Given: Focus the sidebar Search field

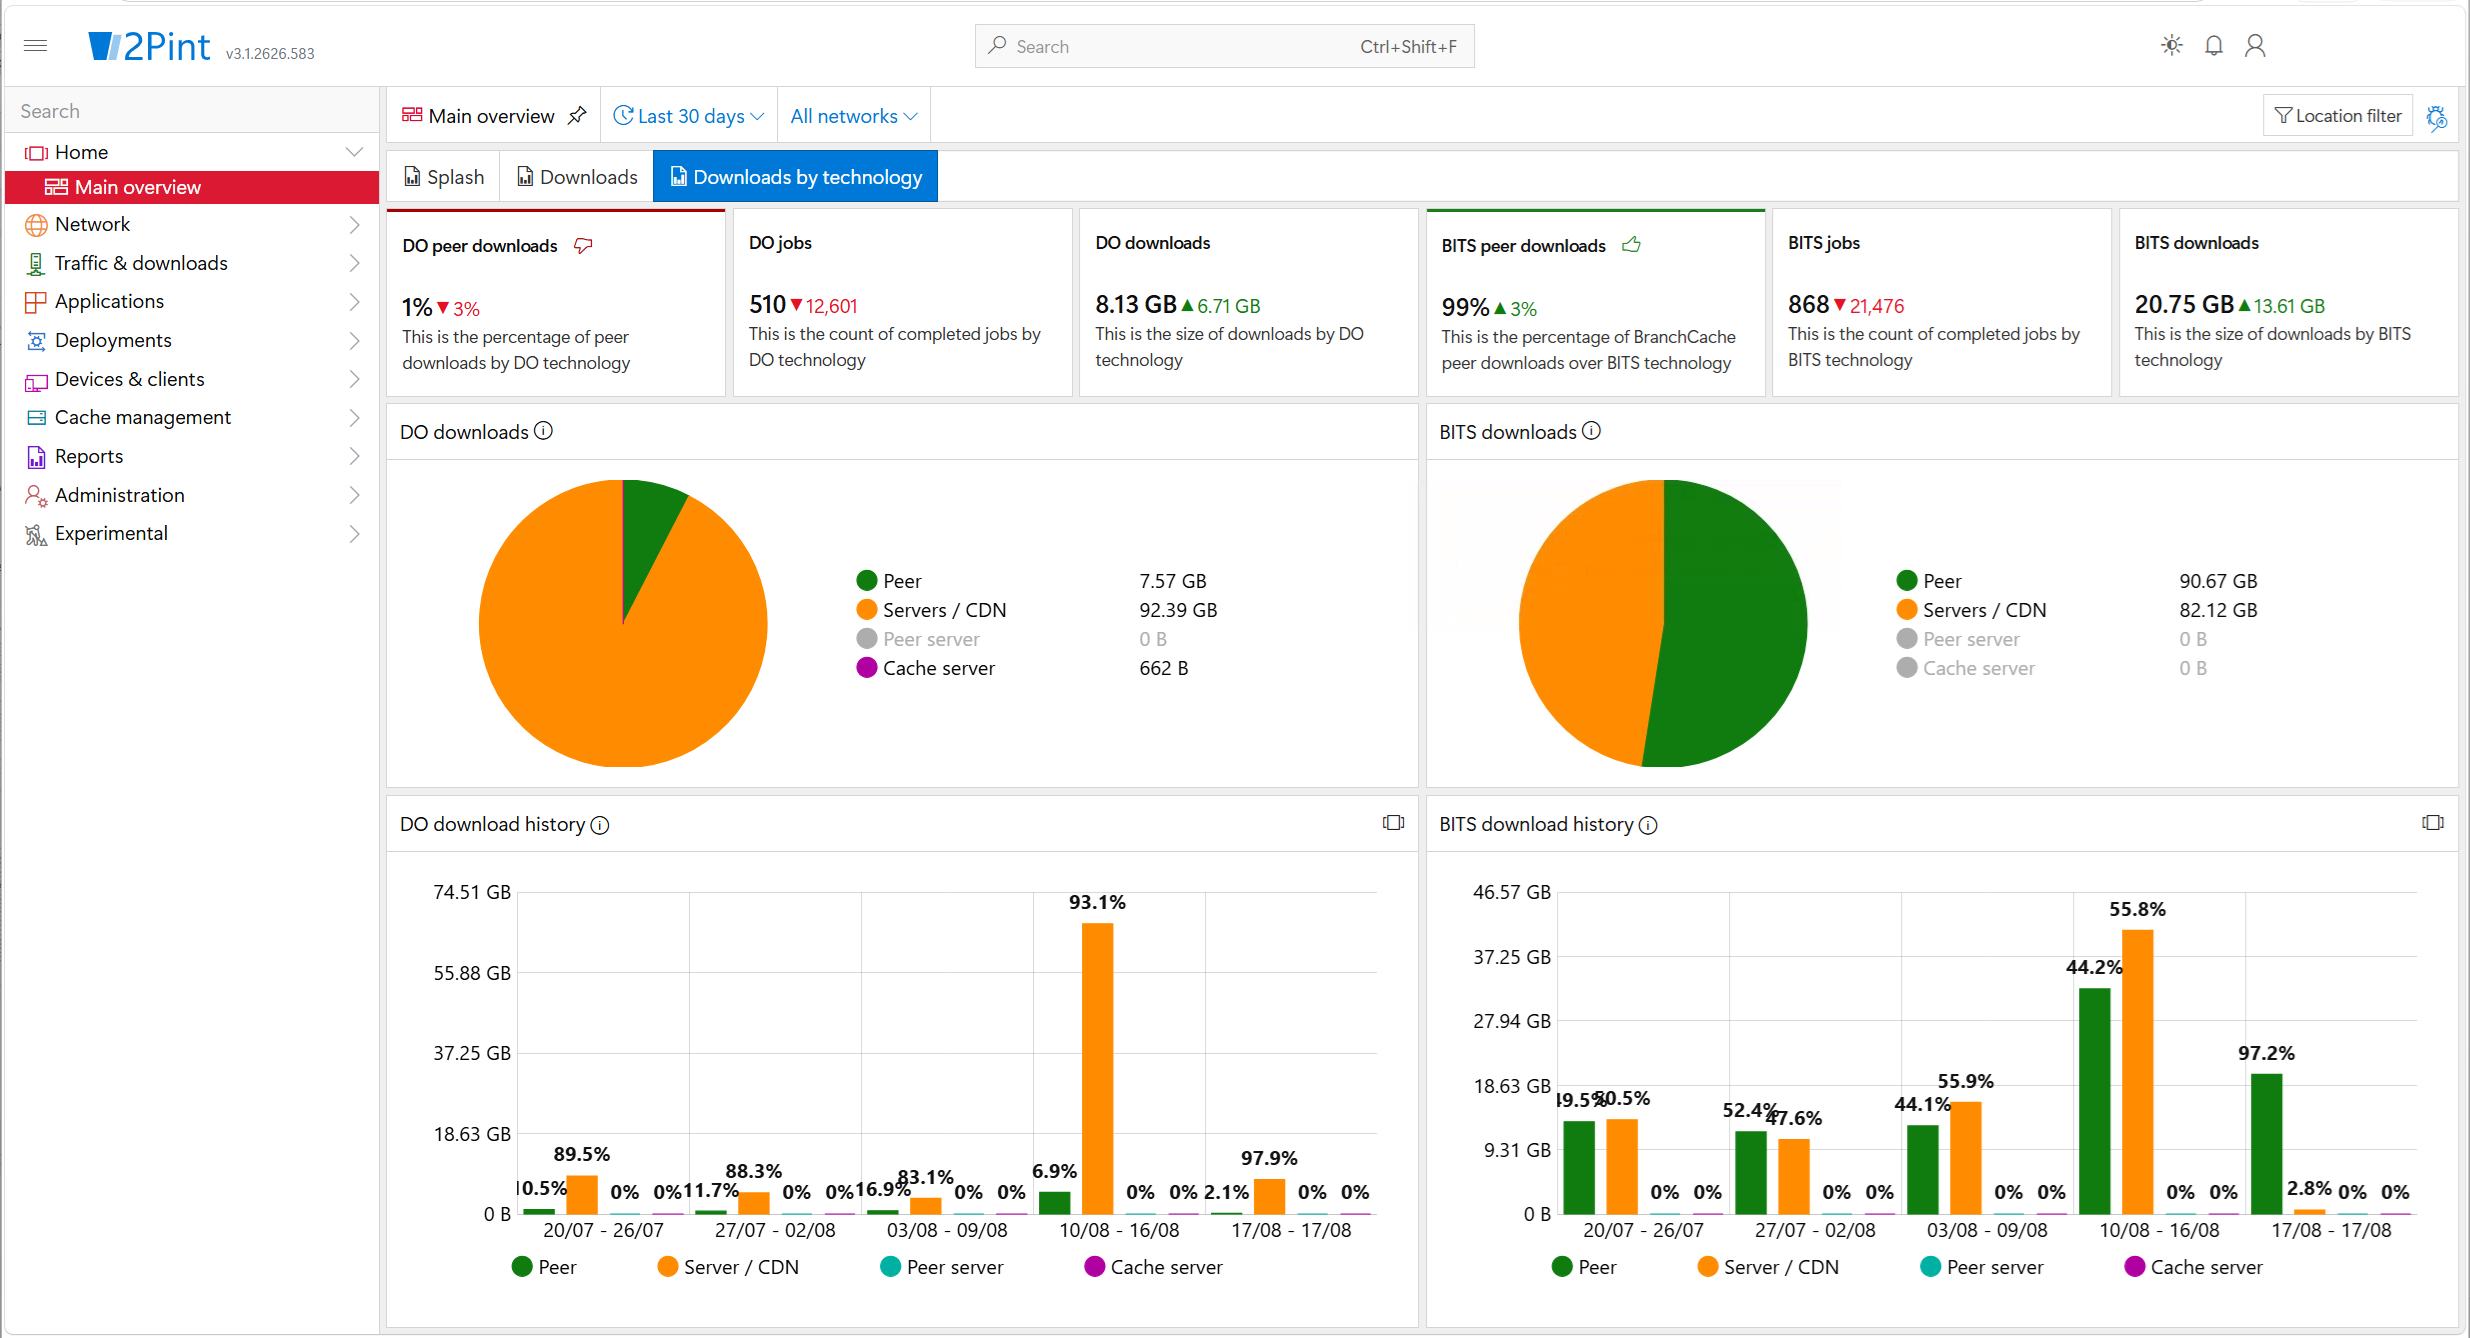Looking at the screenshot, I should click(192, 111).
